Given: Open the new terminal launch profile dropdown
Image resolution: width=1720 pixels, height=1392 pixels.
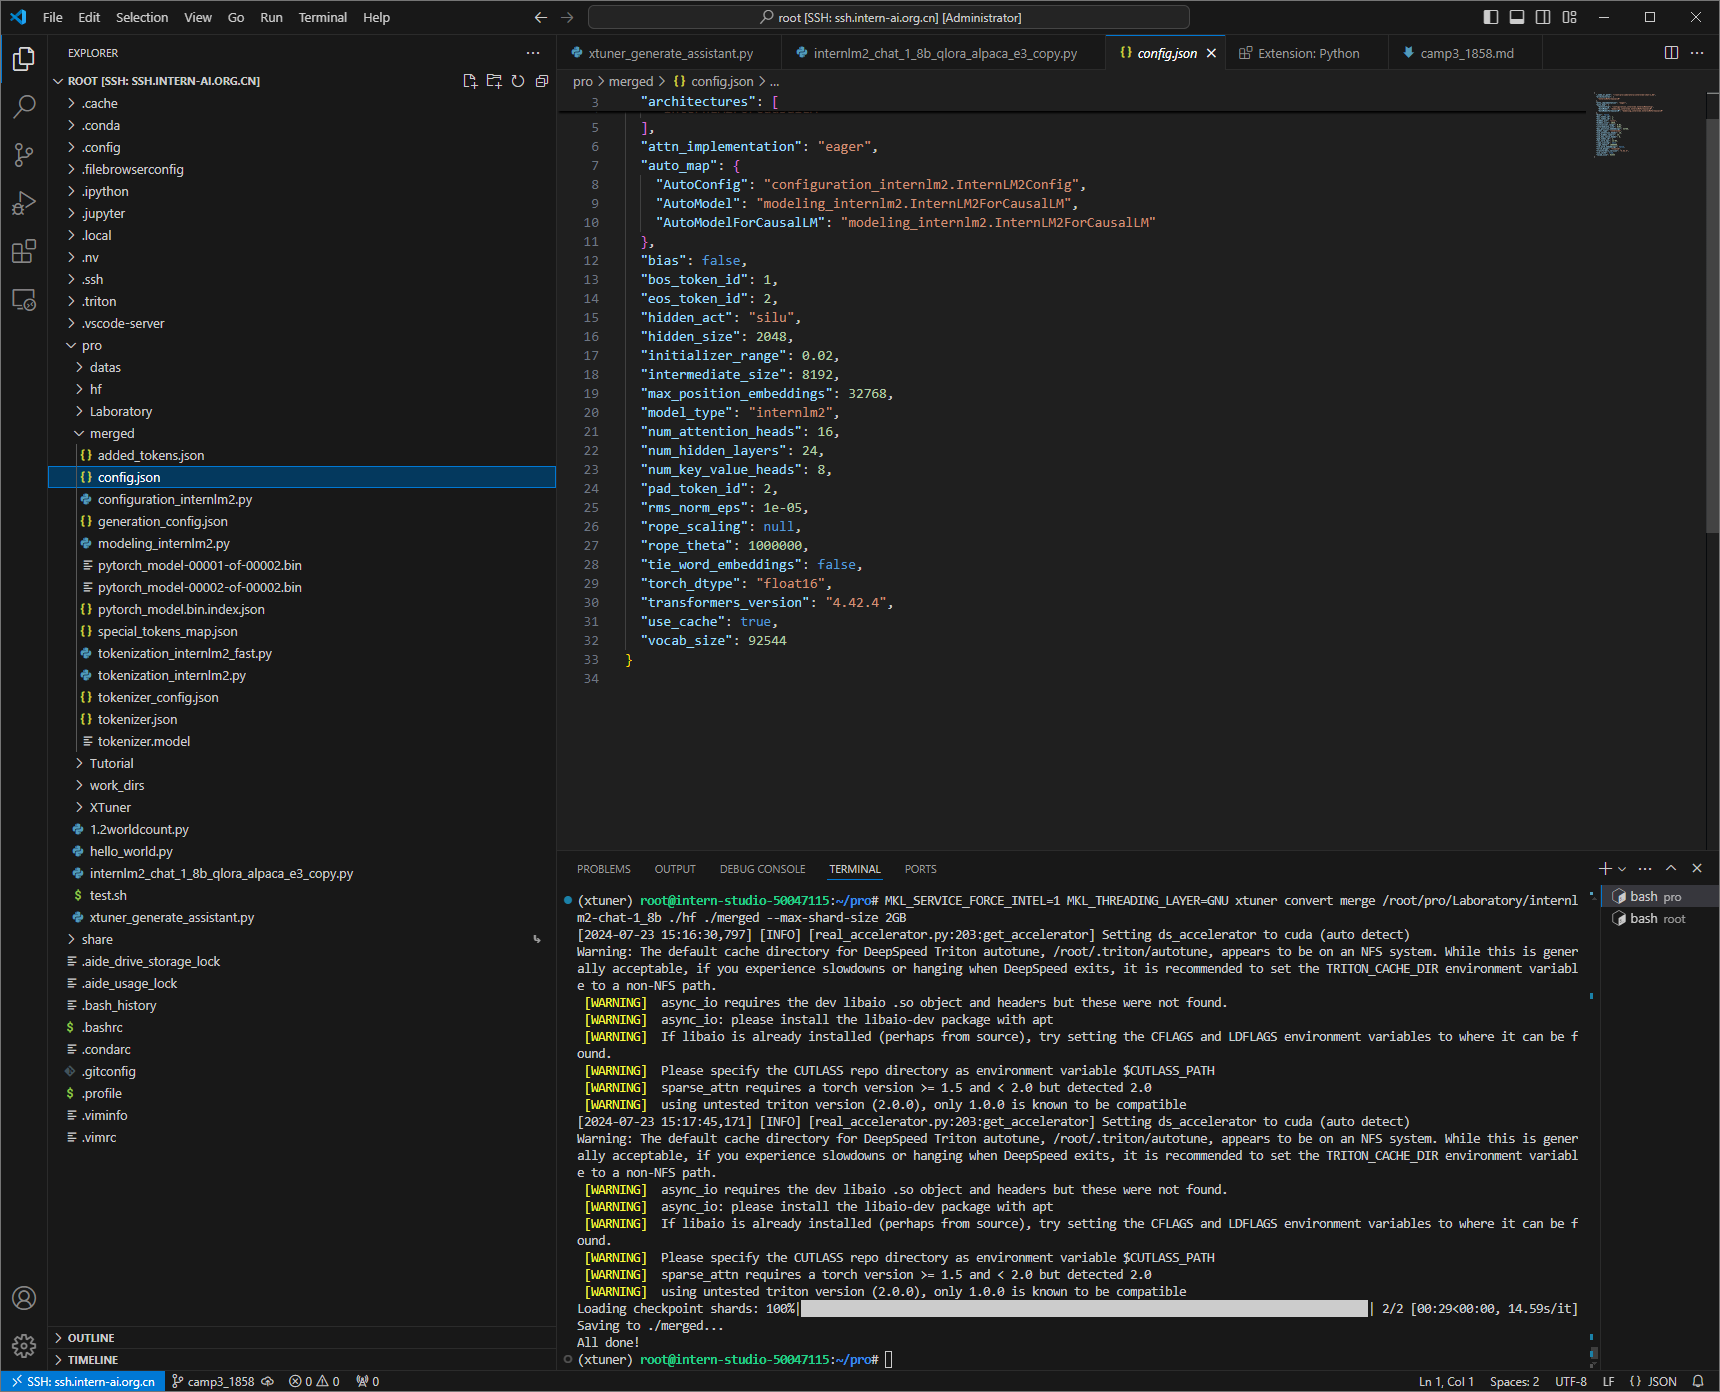Looking at the screenshot, I should 1622,869.
